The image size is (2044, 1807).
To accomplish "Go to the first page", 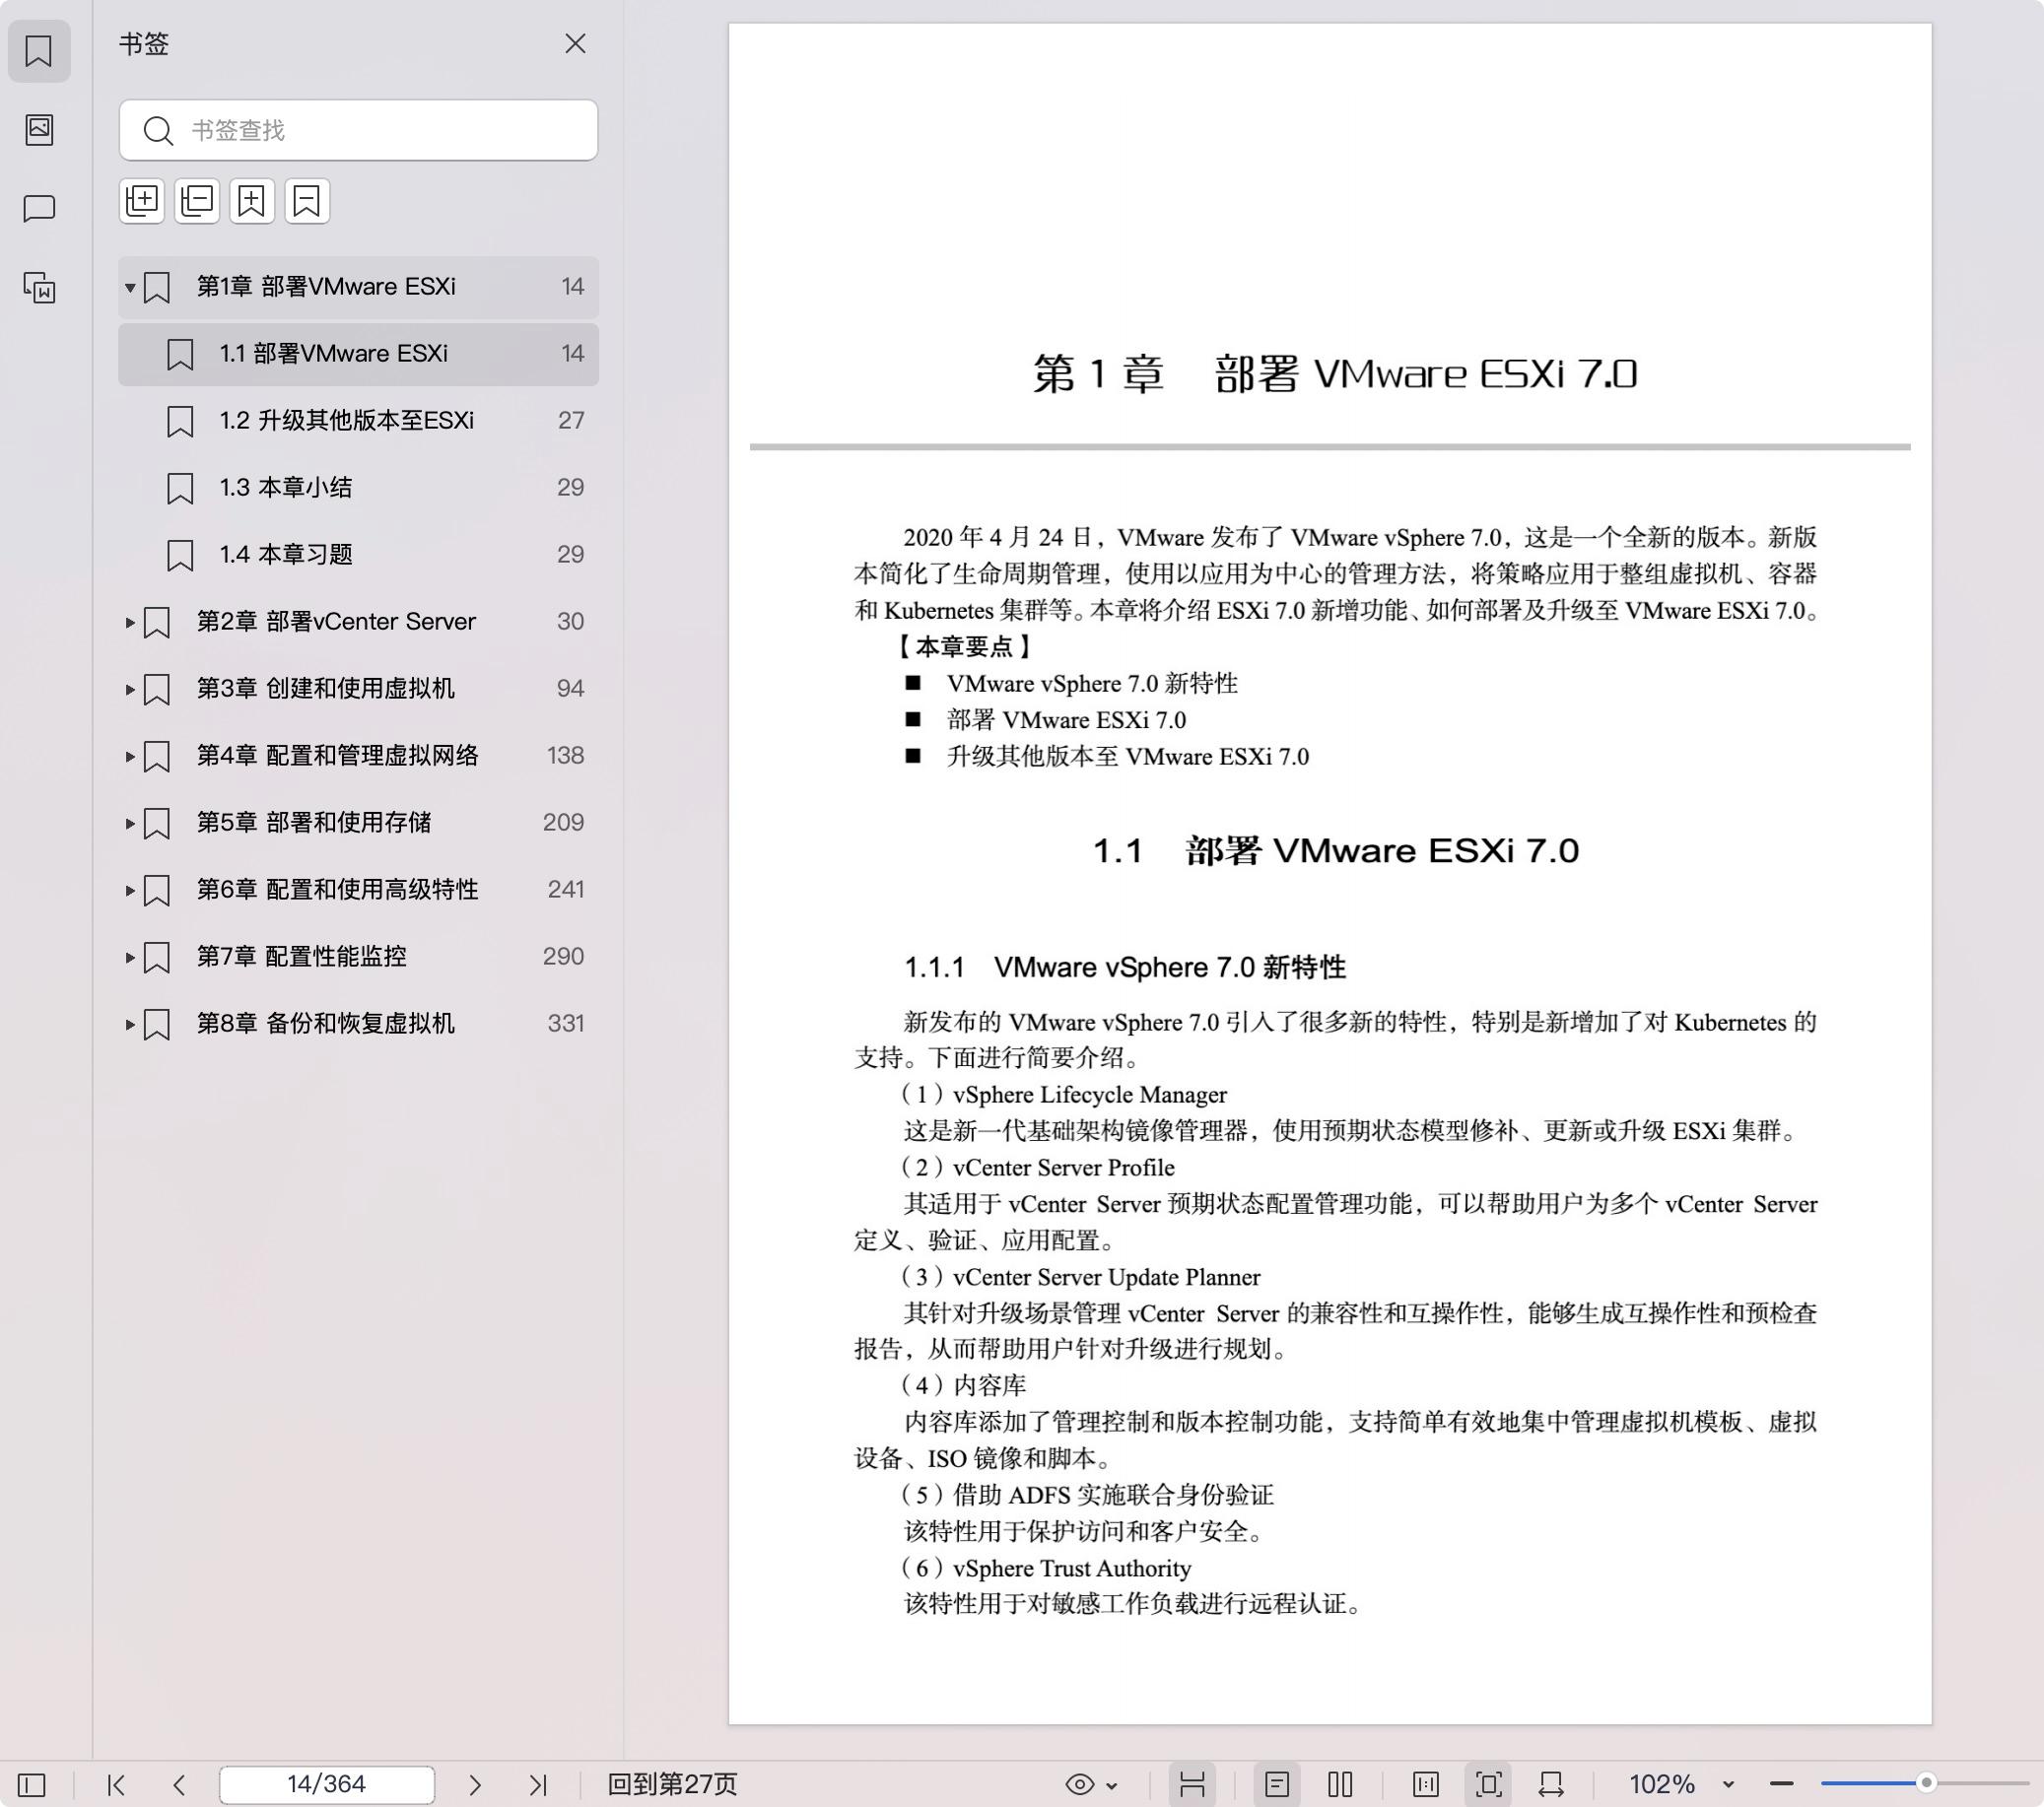I will tap(116, 1784).
